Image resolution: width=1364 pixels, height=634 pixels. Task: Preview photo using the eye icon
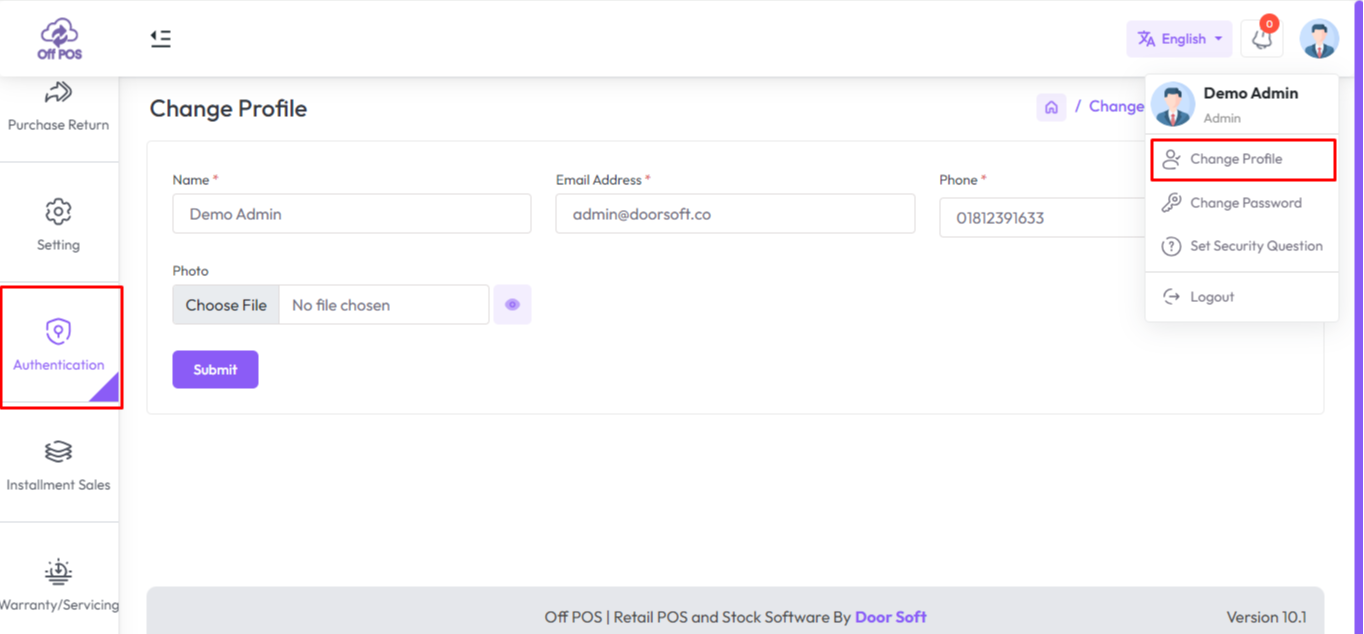pyautogui.click(x=512, y=305)
